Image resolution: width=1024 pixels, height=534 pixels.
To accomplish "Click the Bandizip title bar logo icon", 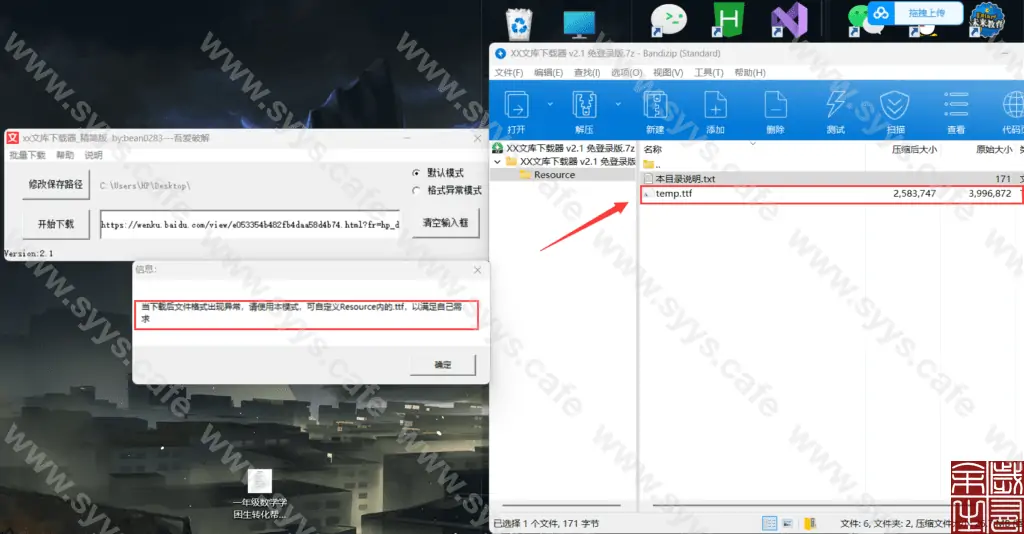I will coord(500,54).
